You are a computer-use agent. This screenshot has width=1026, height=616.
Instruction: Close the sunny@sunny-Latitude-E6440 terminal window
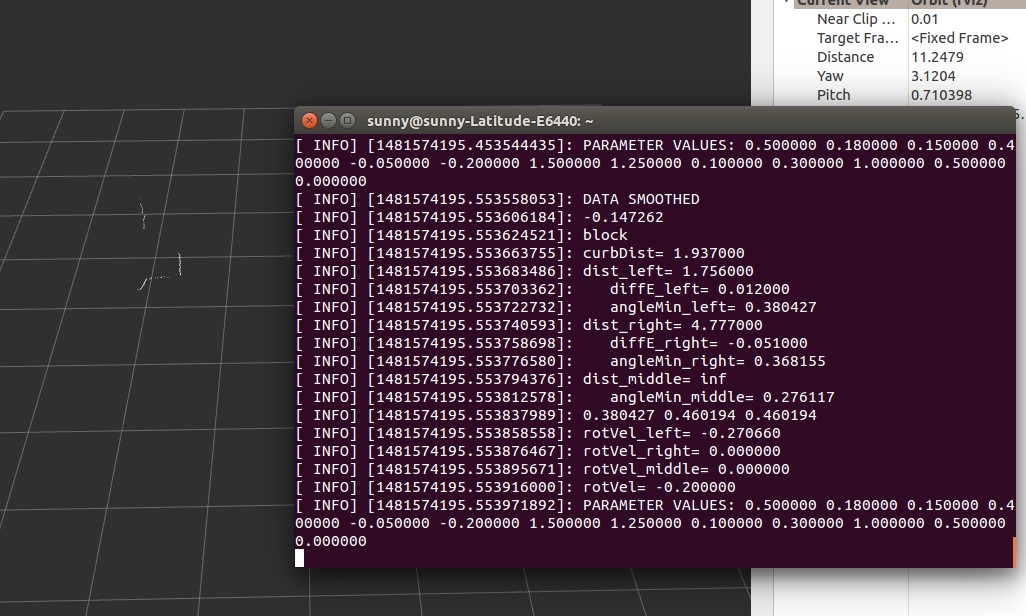click(x=310, y=120)
